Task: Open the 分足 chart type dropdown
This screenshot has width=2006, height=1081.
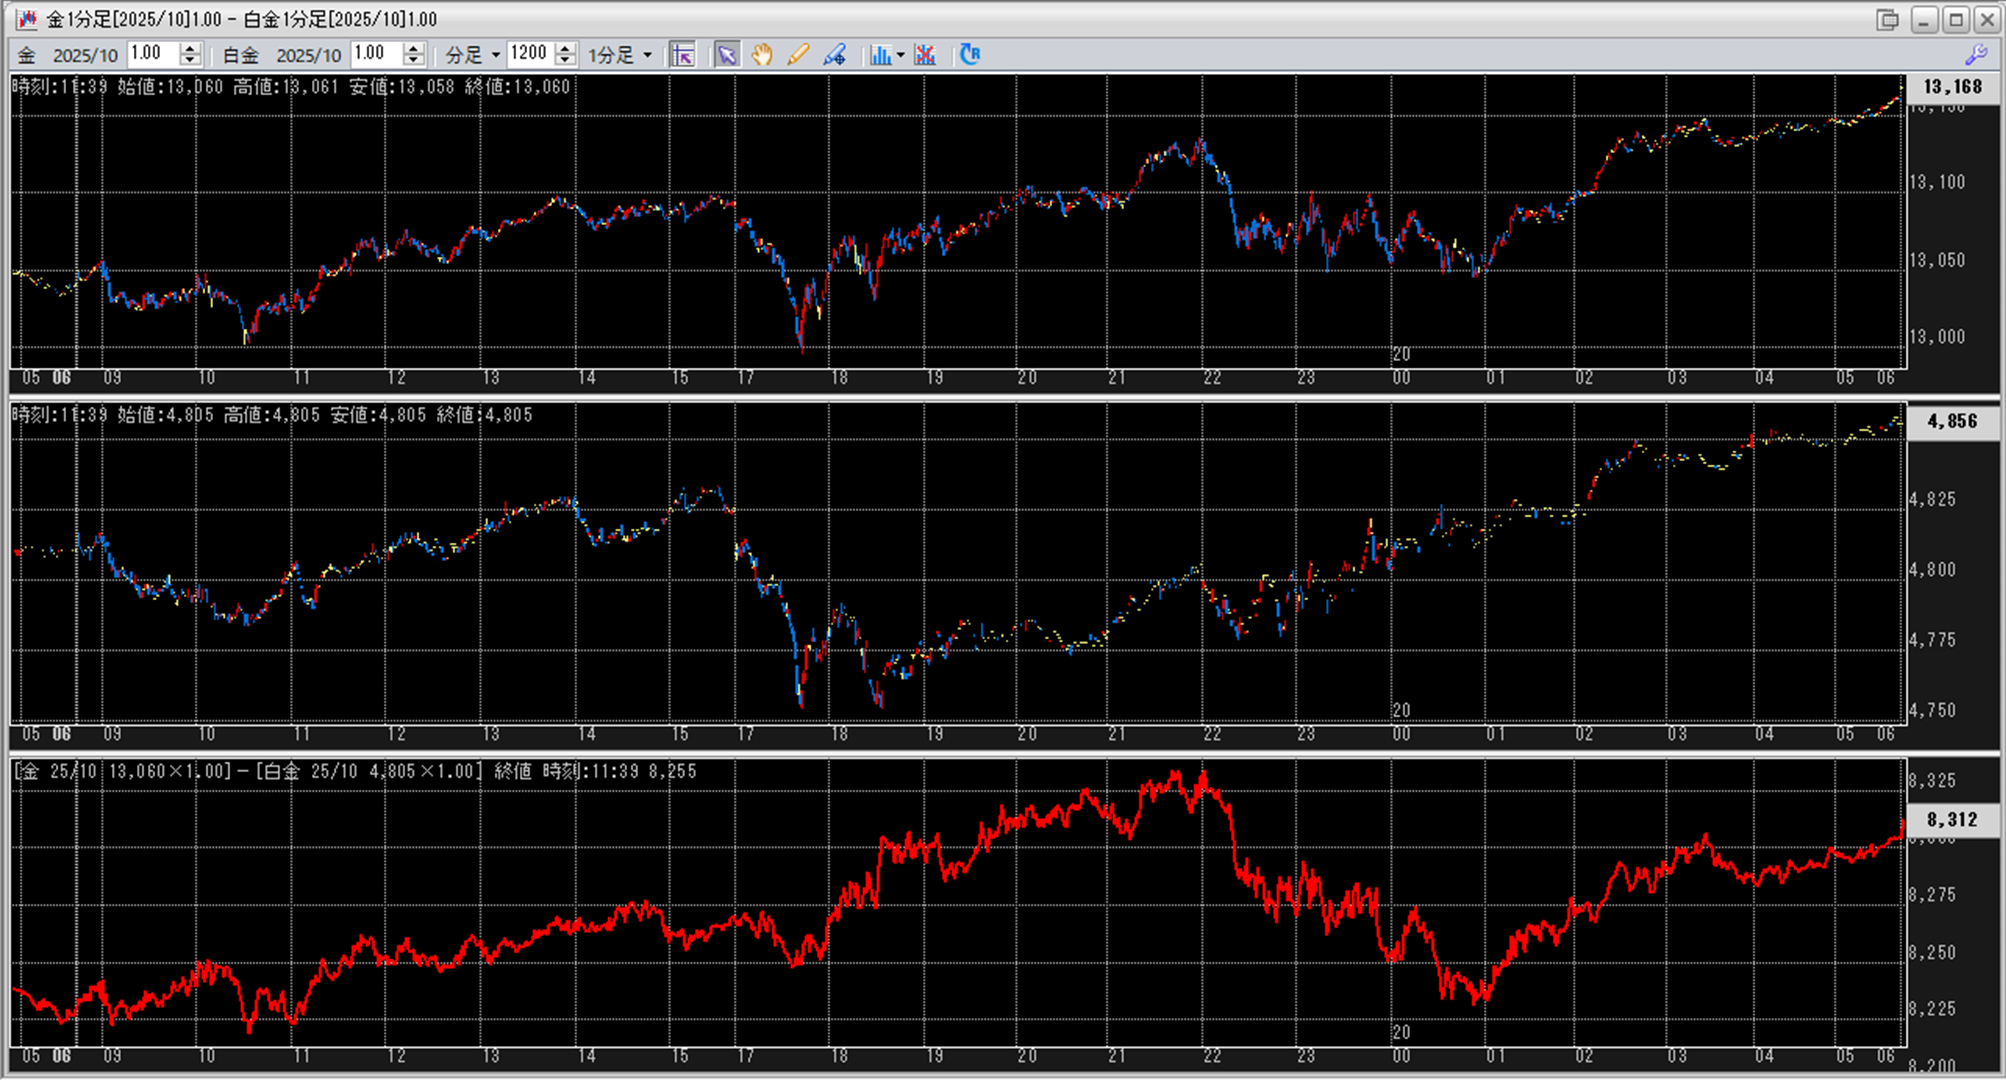Action: click(495, 56)
